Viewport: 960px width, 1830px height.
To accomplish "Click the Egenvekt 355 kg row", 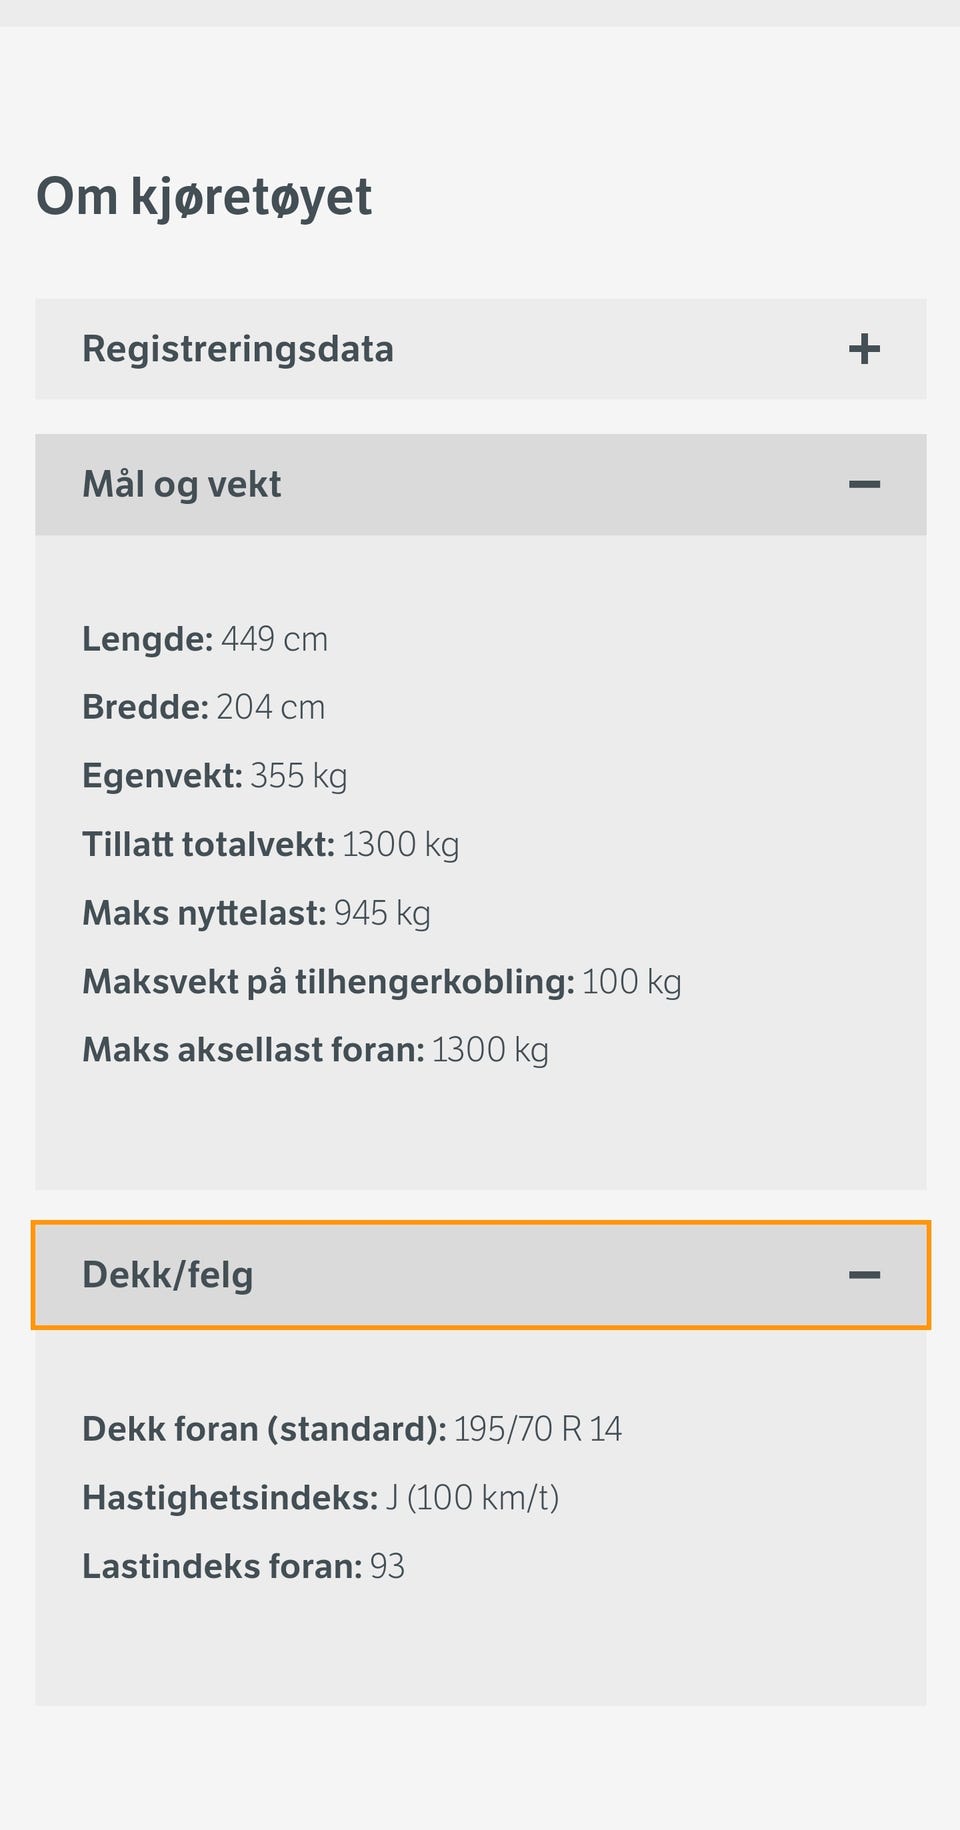I will pos(214,776).
